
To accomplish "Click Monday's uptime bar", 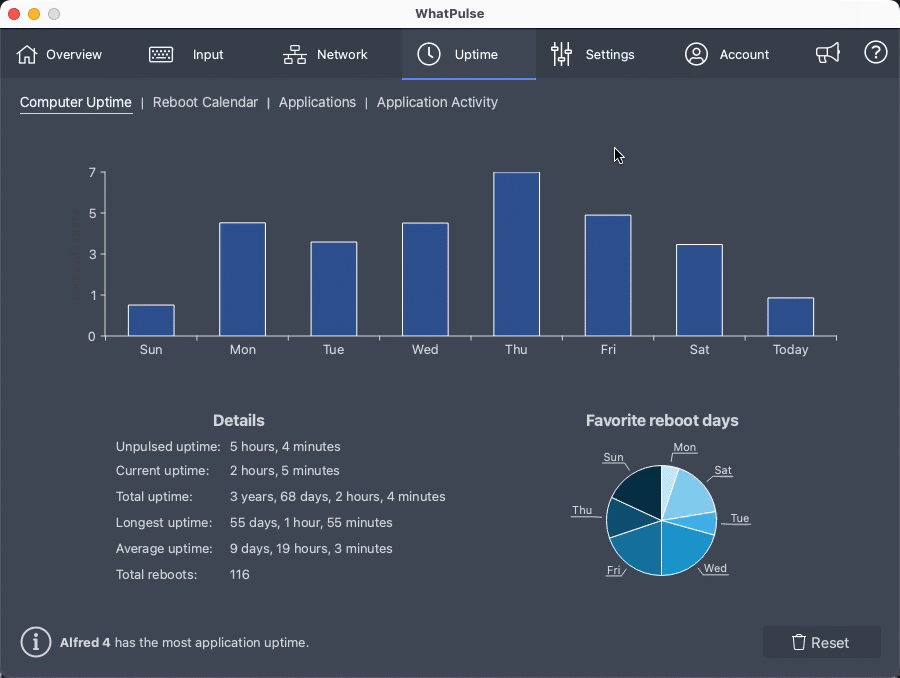I will (242, 278).
